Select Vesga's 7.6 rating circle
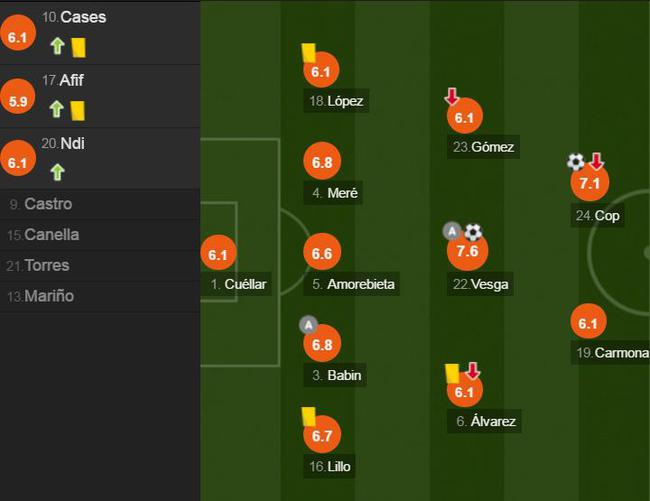 pyautogui.click(x=467, y=251)
